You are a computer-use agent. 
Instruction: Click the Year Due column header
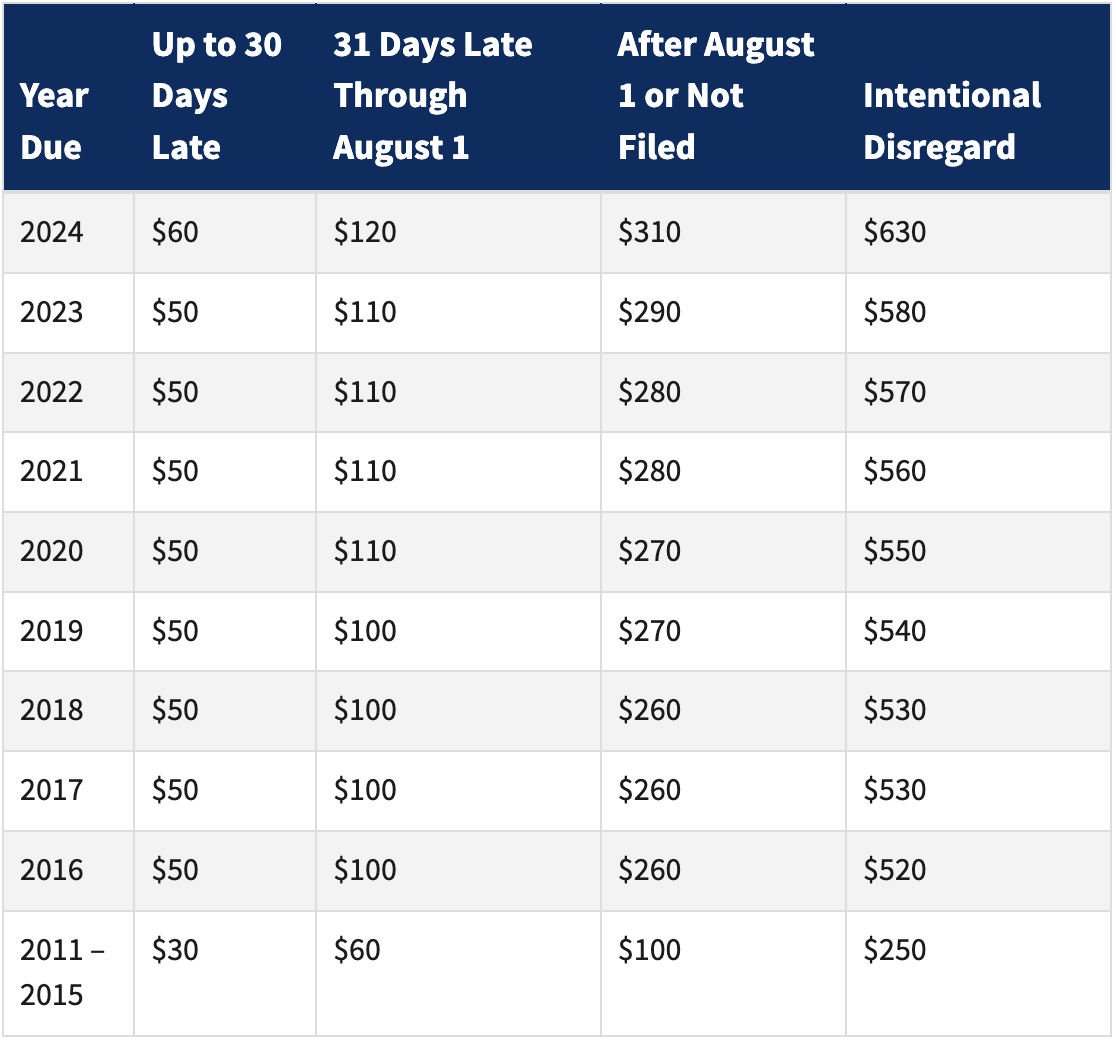pos(55,121)
